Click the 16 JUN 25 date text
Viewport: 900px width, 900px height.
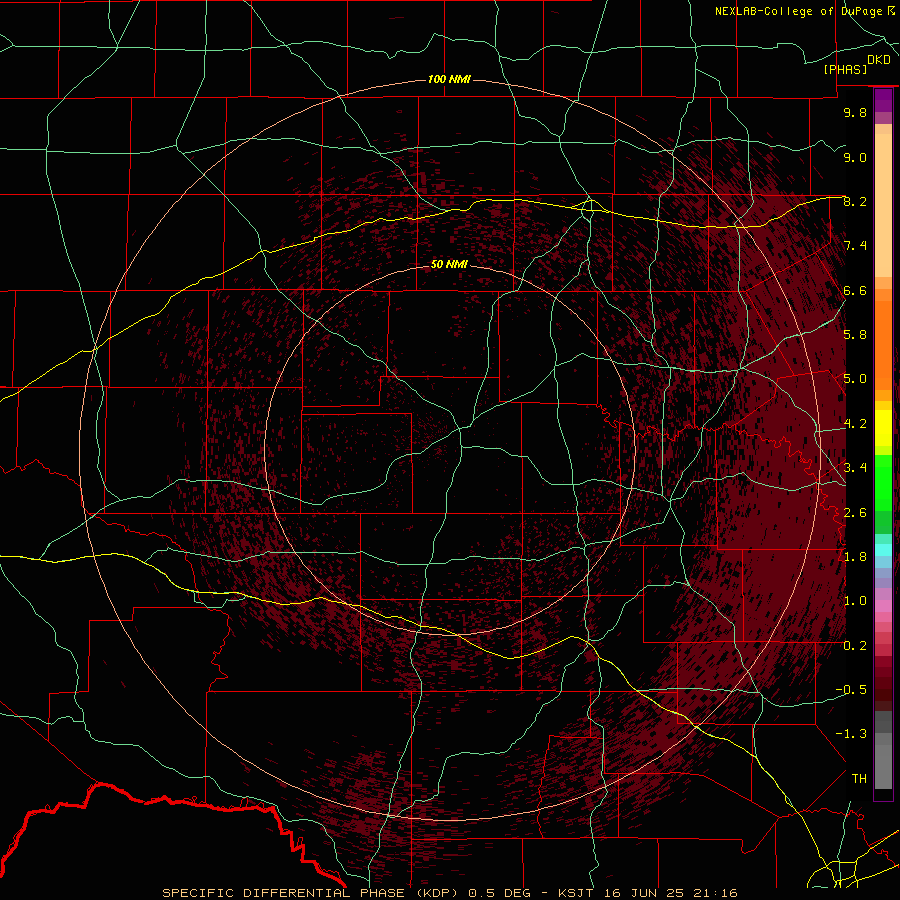644,893
